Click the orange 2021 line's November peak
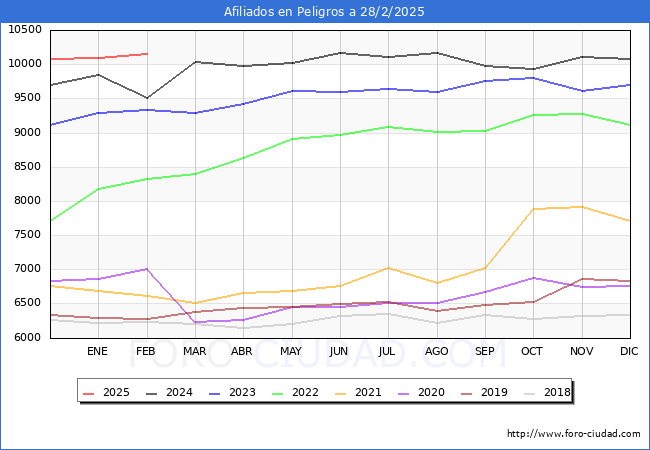 pyautogui.click(x=582, y=207)
